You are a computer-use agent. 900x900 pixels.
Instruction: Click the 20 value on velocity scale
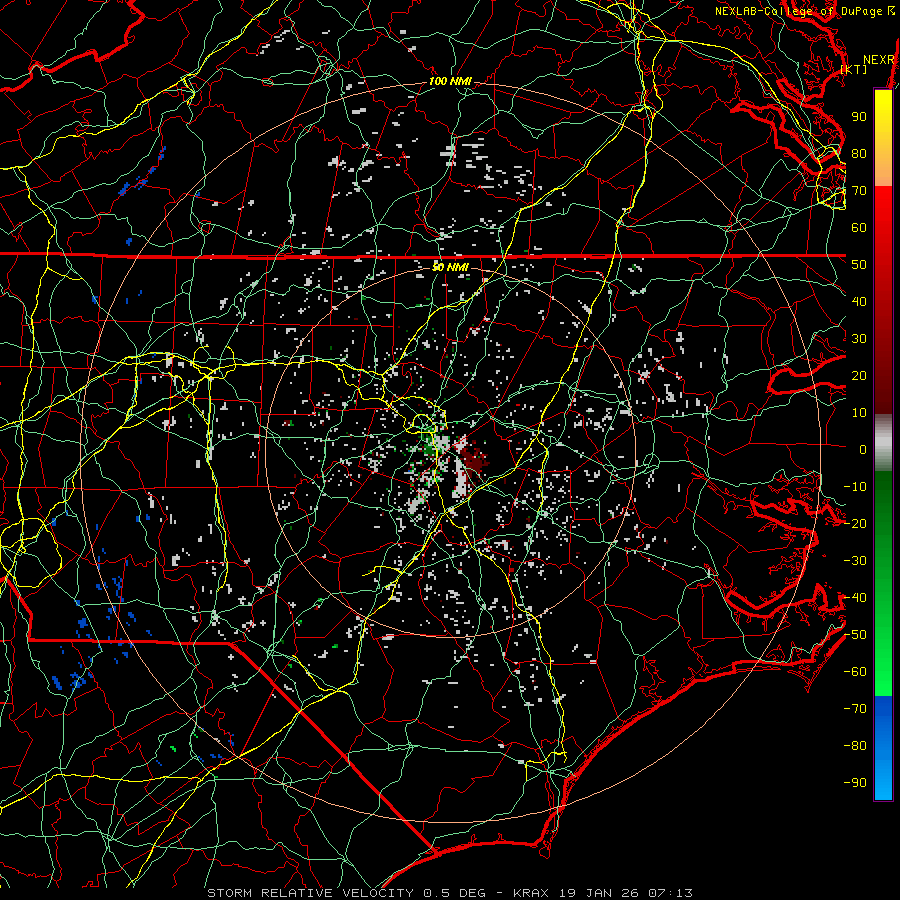pyautogui.click(x=859, y=376)
